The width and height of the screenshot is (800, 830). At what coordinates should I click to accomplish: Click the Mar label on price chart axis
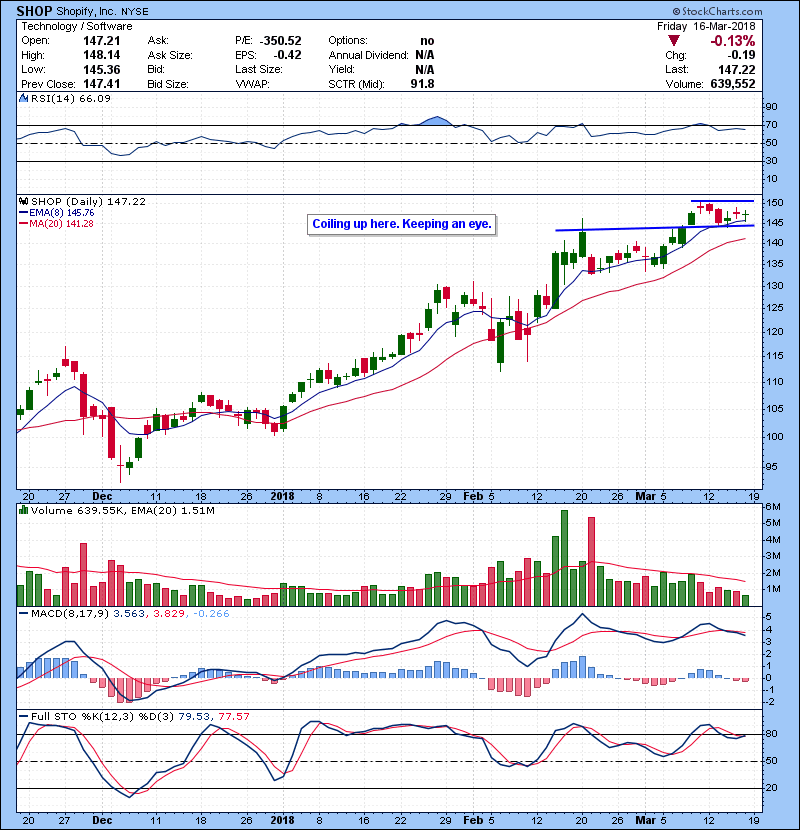645,496
